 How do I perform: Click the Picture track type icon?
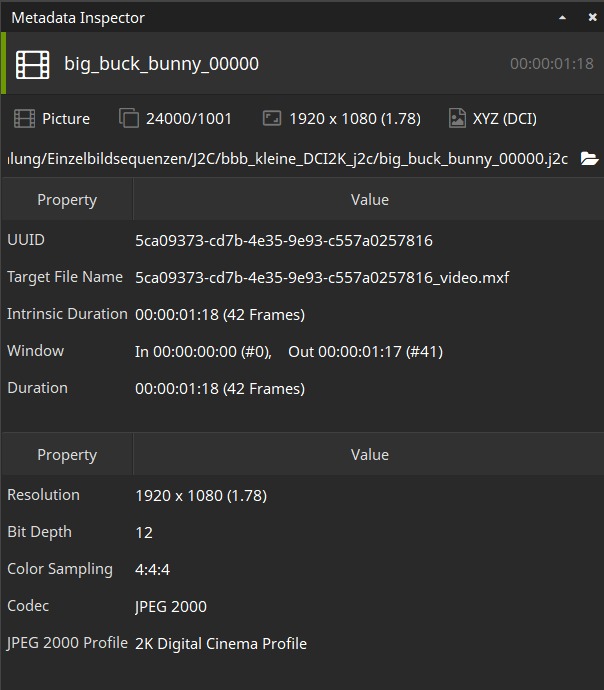[x=24, y=119]
